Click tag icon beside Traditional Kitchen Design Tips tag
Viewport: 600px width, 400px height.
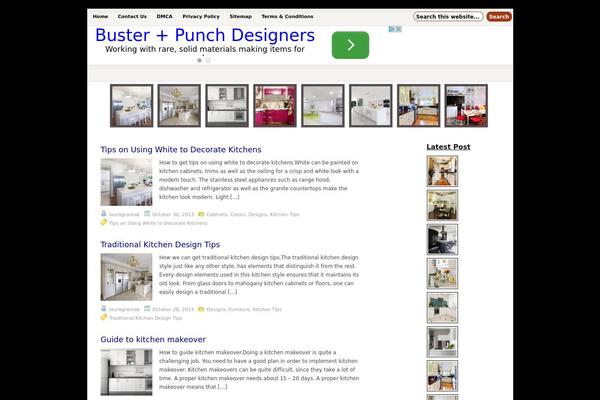pos(104,317)
